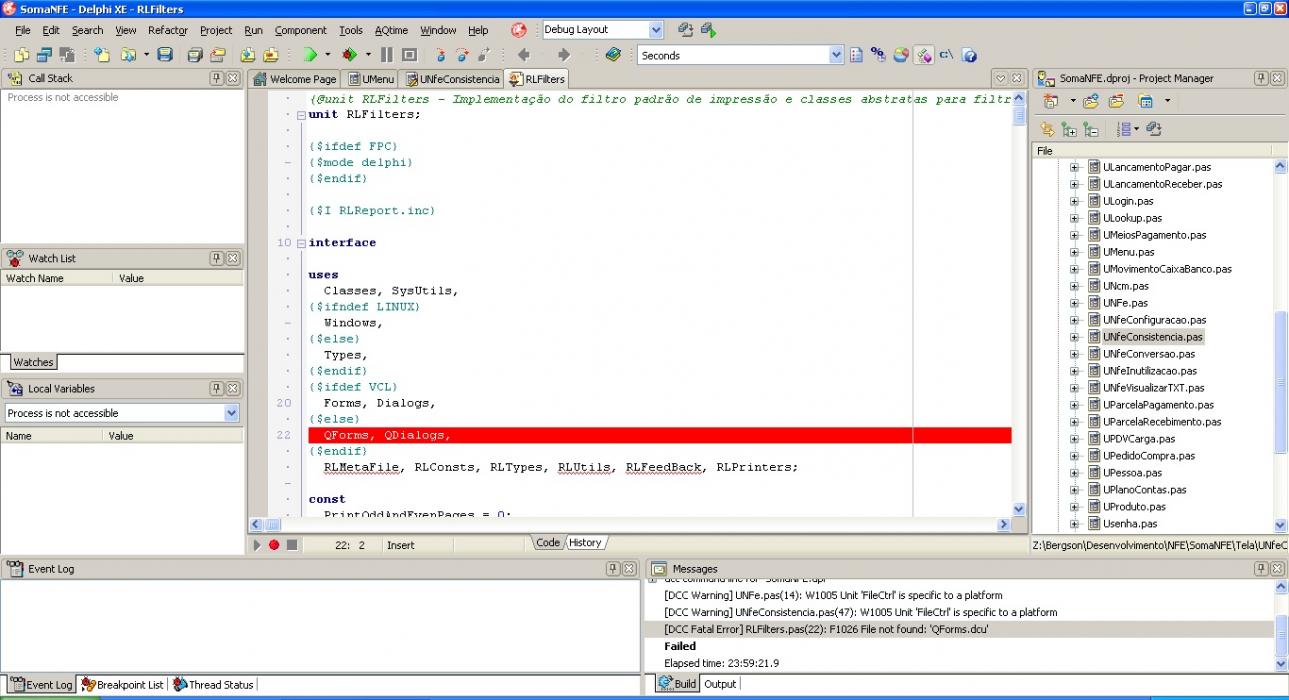Click the Run Until Return icon
Image resolution: width=1289 pixels, height=700 pixels.
(x=484, y=55)
